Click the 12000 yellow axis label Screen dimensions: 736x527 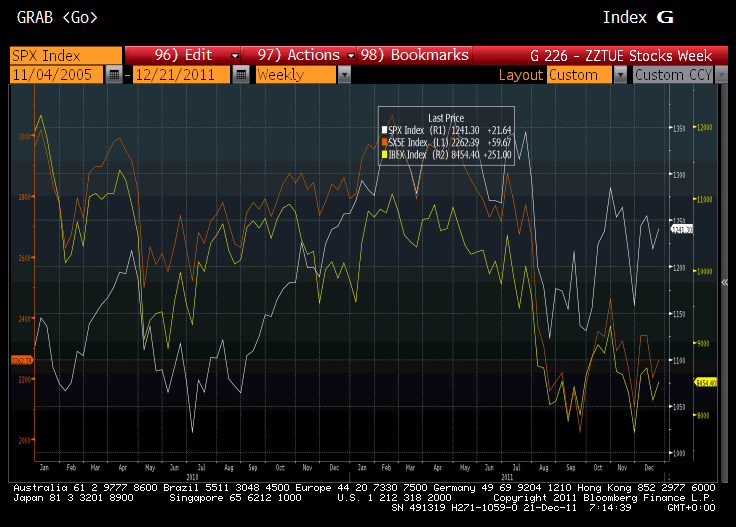tap(705, 127)
